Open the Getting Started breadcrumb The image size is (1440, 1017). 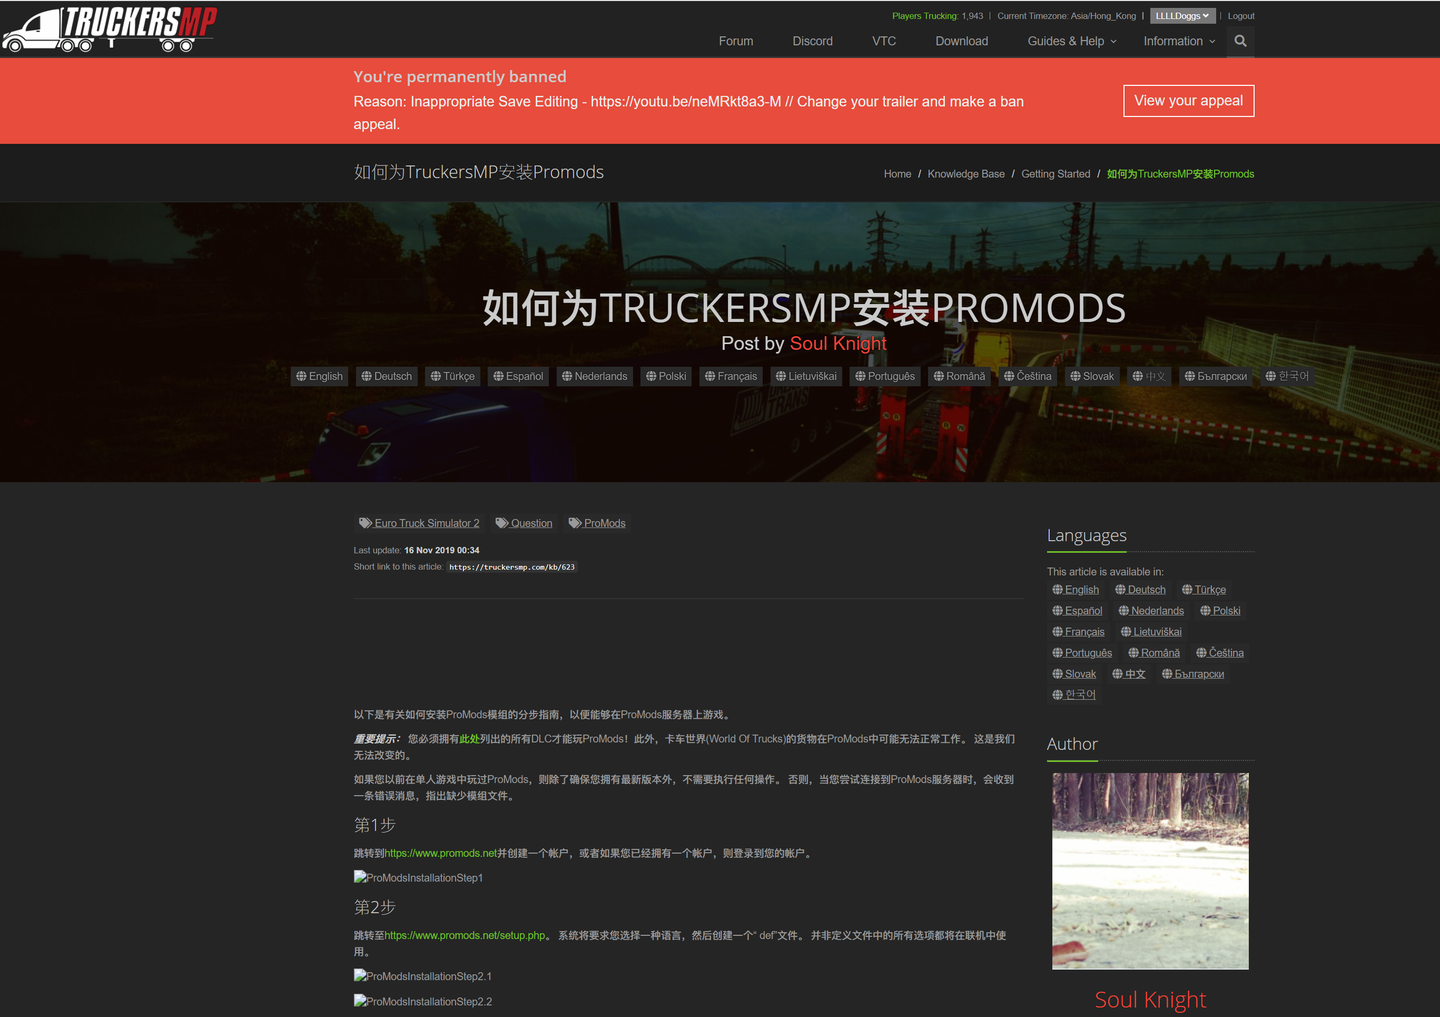[1056, 174]
